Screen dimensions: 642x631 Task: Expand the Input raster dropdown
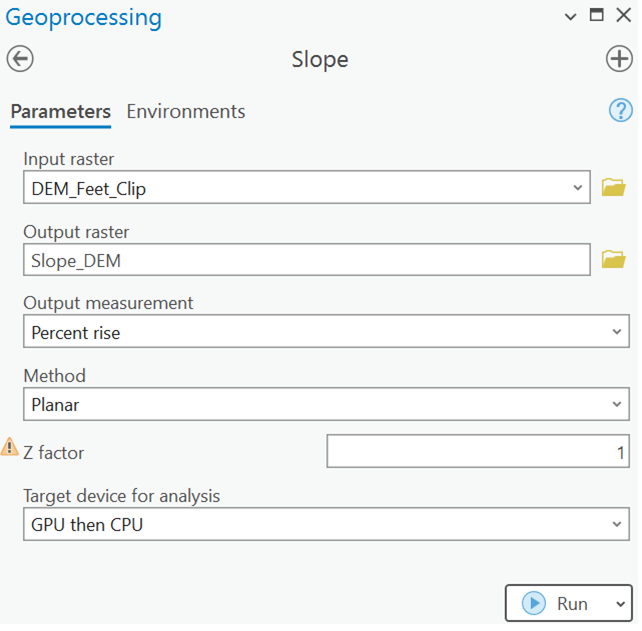click(577, 188)
